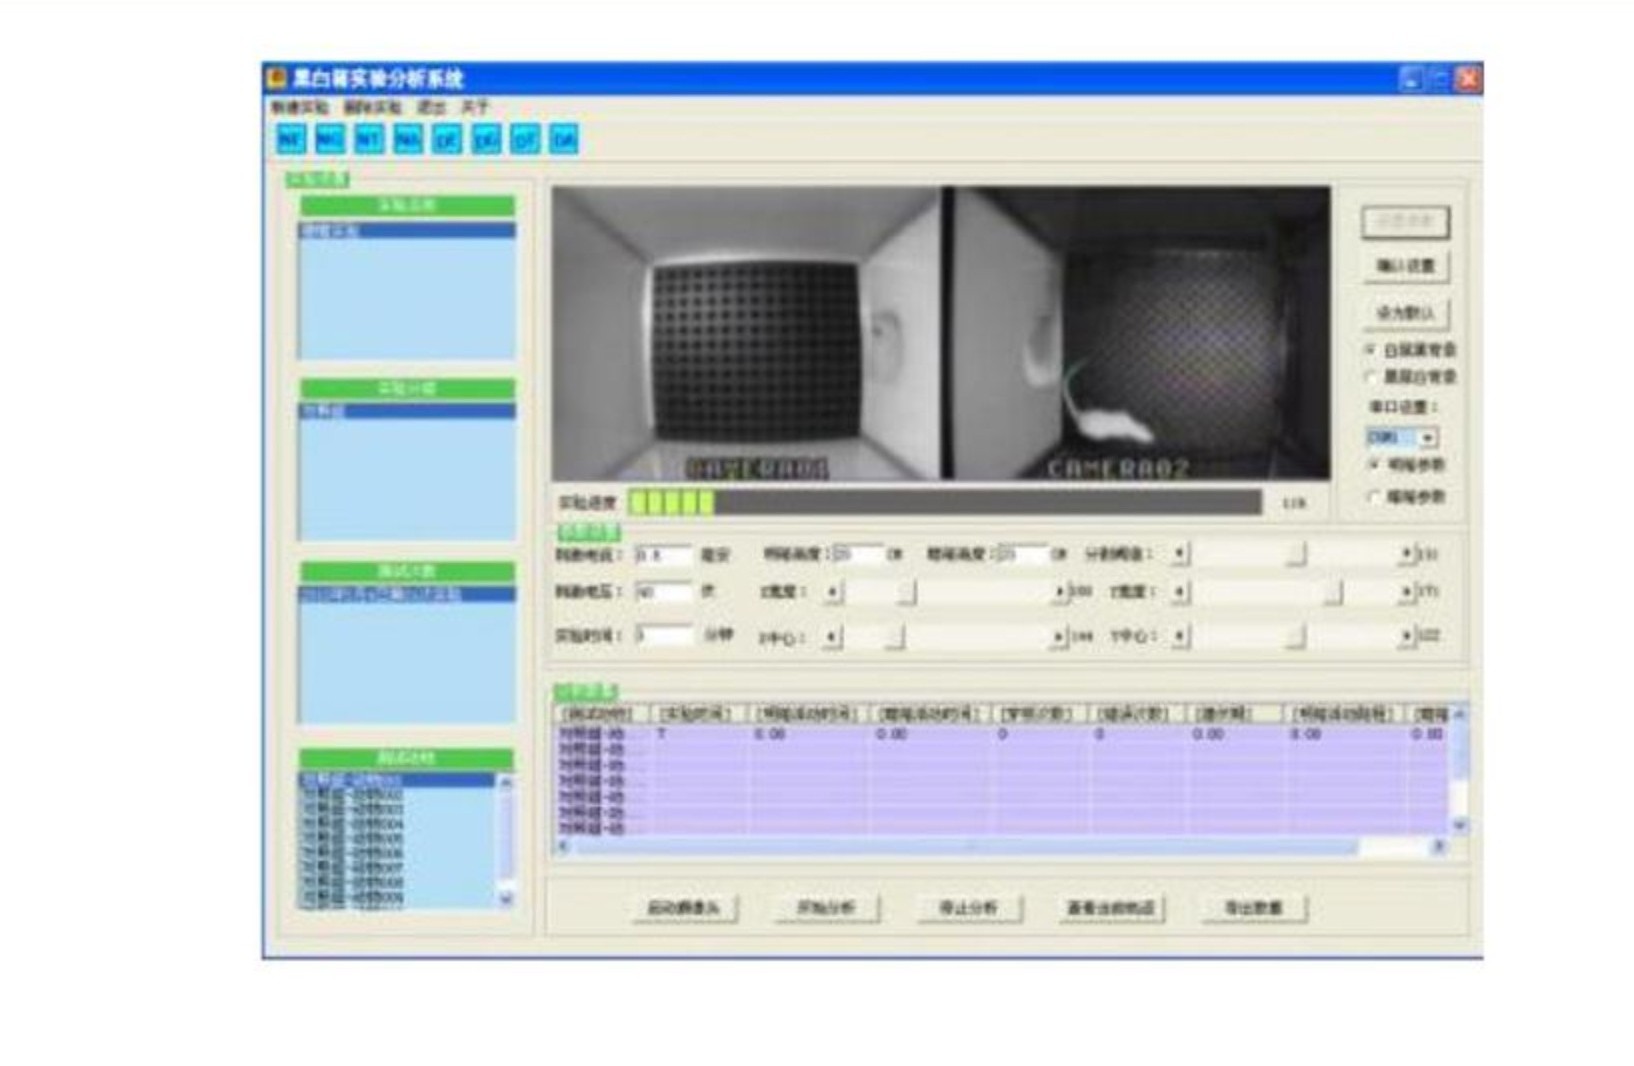Click the left arrow of X中心 slider
Viewport: 1634px width, 1066px height.
[x=832, y=637]
